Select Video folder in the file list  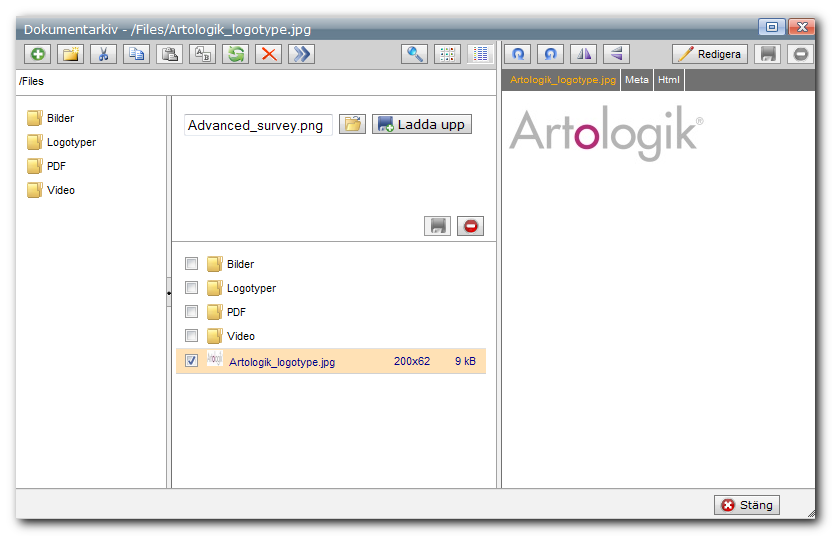[231, 335]
